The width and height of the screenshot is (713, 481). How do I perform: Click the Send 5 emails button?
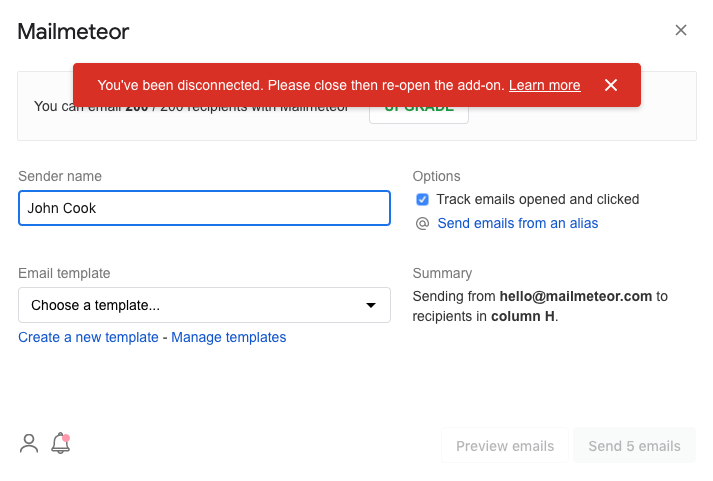[634, 446]
